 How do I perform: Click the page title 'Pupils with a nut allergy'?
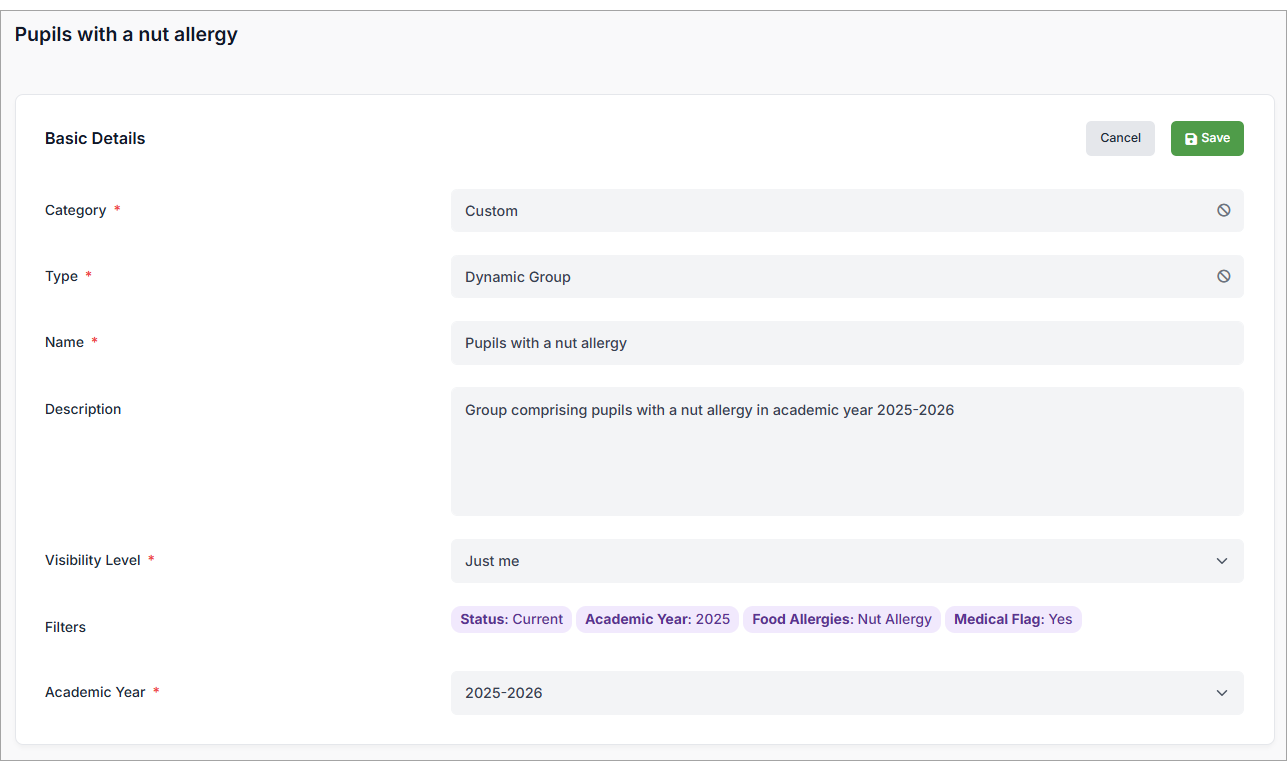tap(126, 35)
